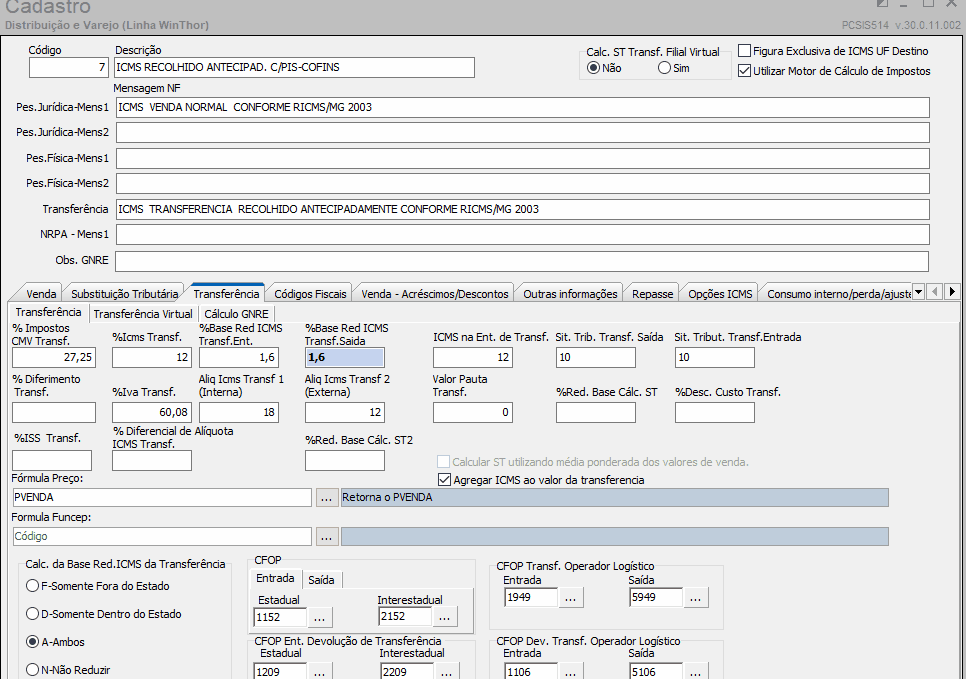The width and height of the screenshot is (966, 679).
Task: Edit ICMS na Ent. de Transf. field
Action: click(x=473, y=357)
